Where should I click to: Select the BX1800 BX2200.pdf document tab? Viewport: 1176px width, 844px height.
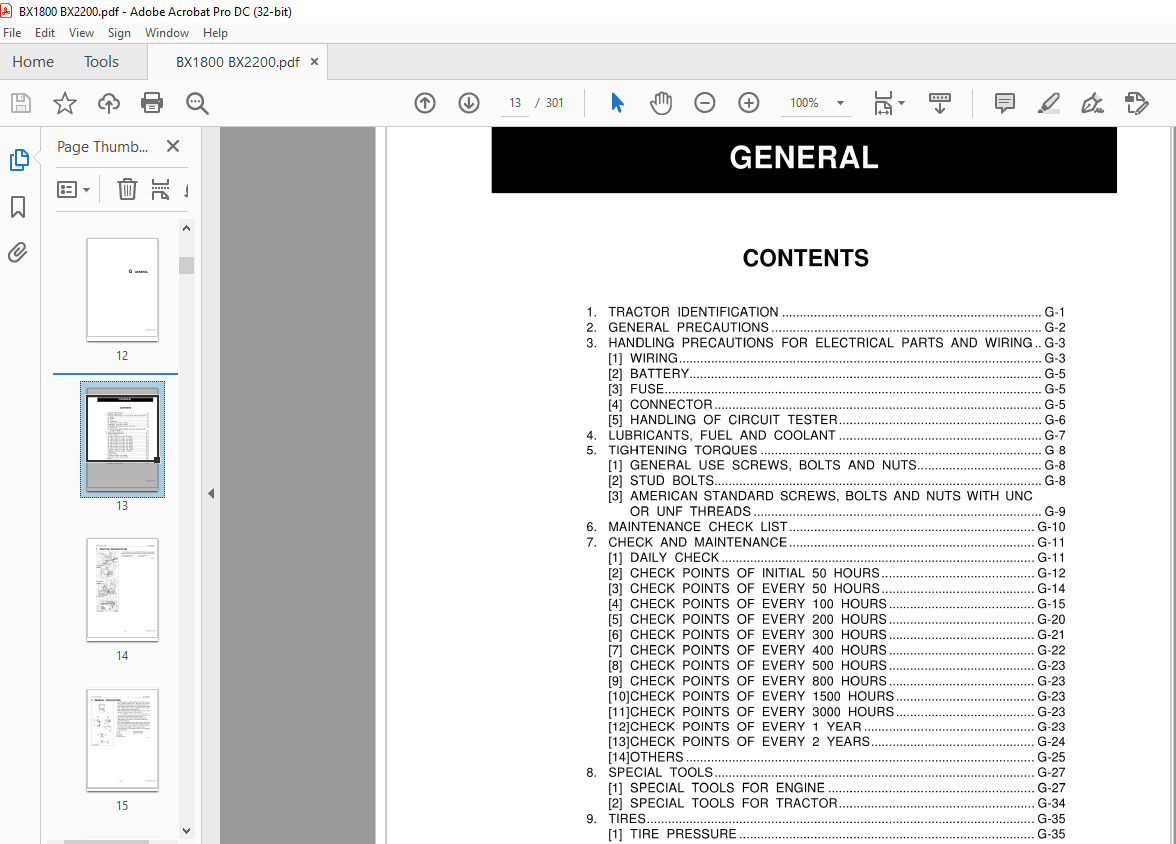(238, 62)
